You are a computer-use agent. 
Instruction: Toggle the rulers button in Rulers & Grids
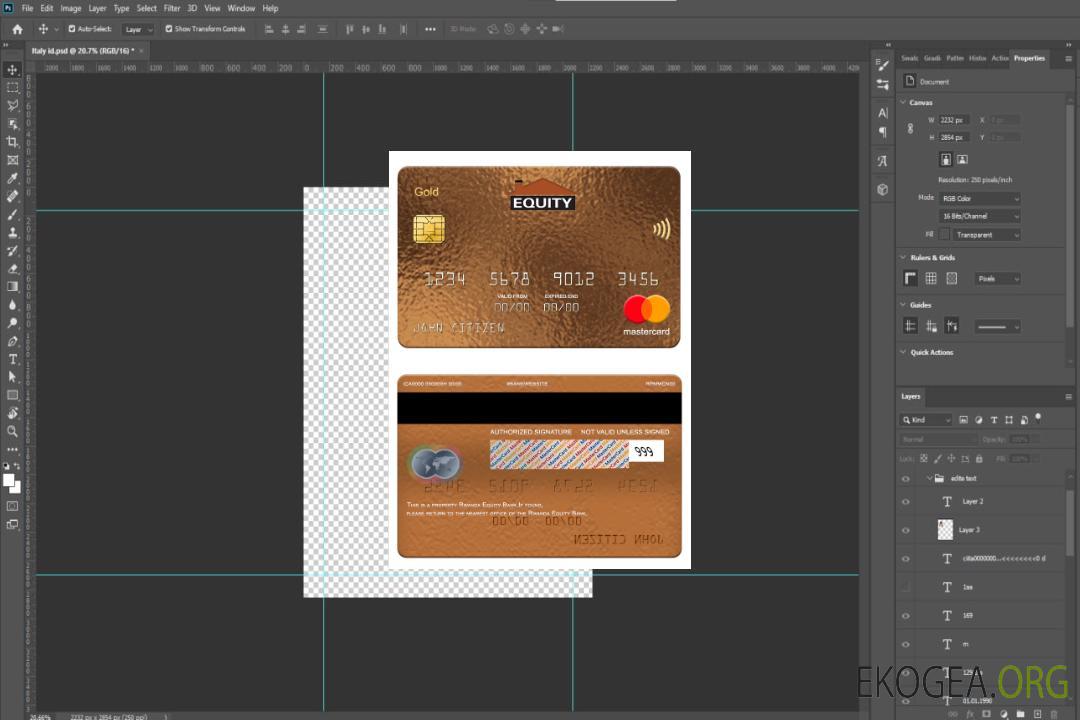[x=911, y=278]
